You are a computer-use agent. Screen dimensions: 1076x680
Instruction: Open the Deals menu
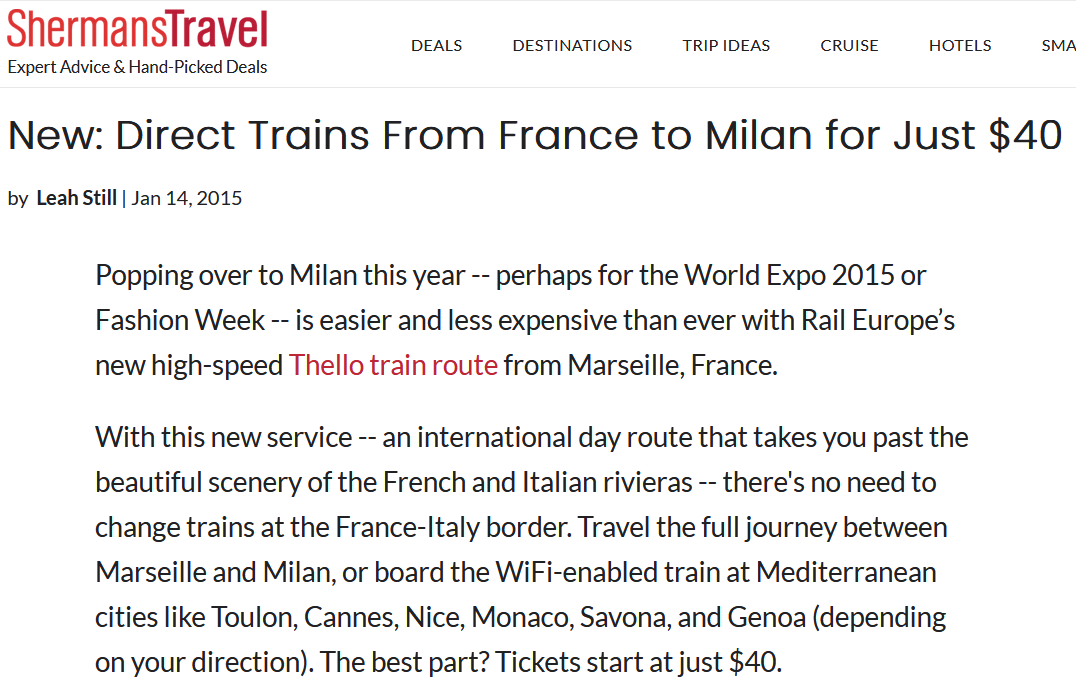[436, 45]
